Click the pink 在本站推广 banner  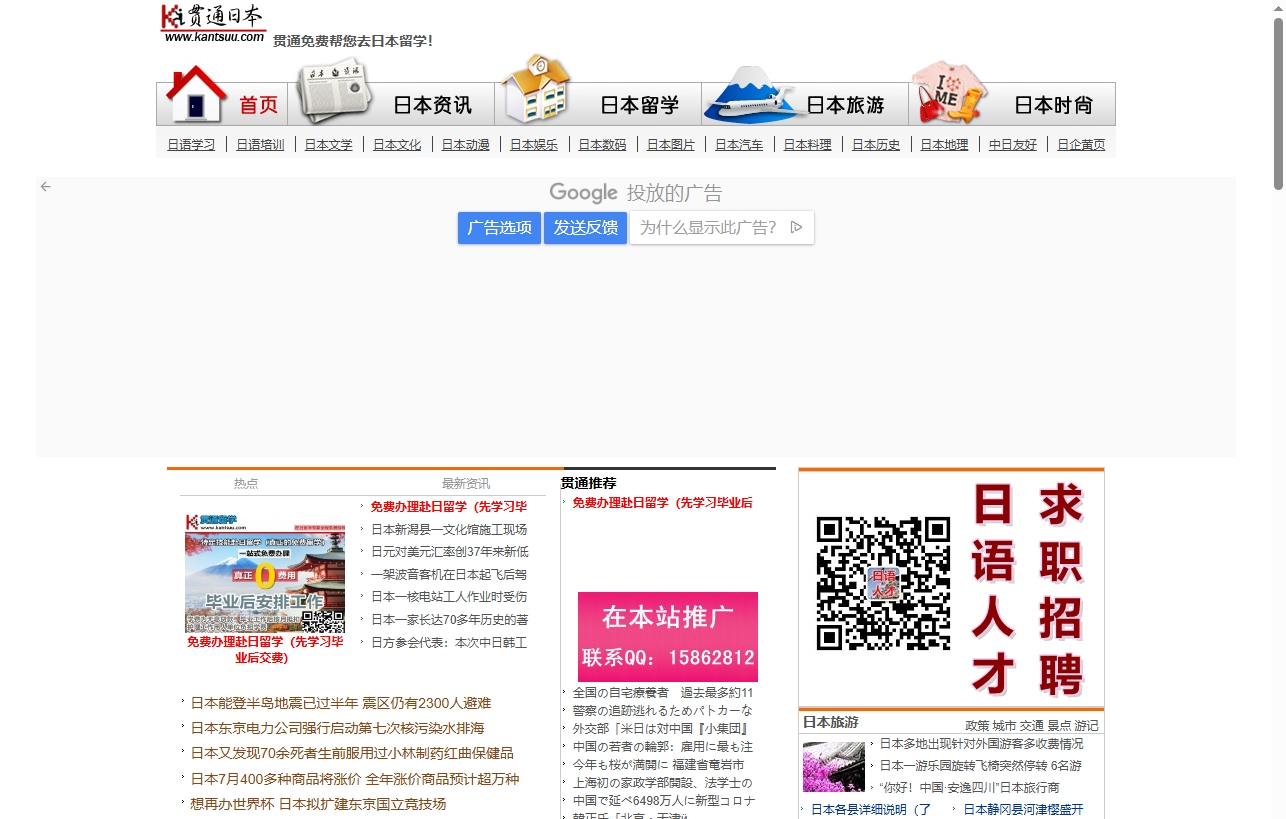668,637
